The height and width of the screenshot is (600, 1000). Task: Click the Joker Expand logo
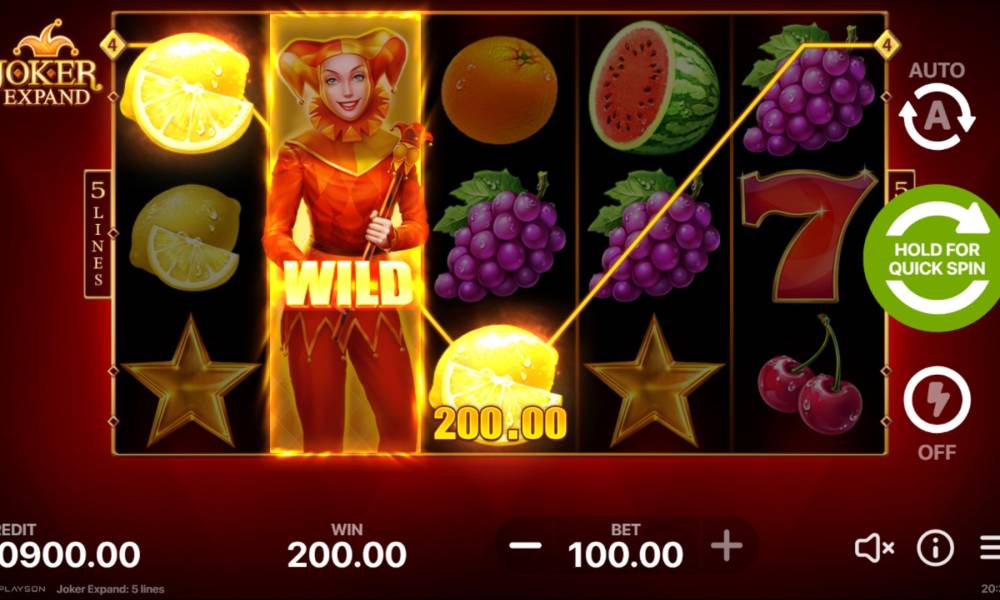50,64
